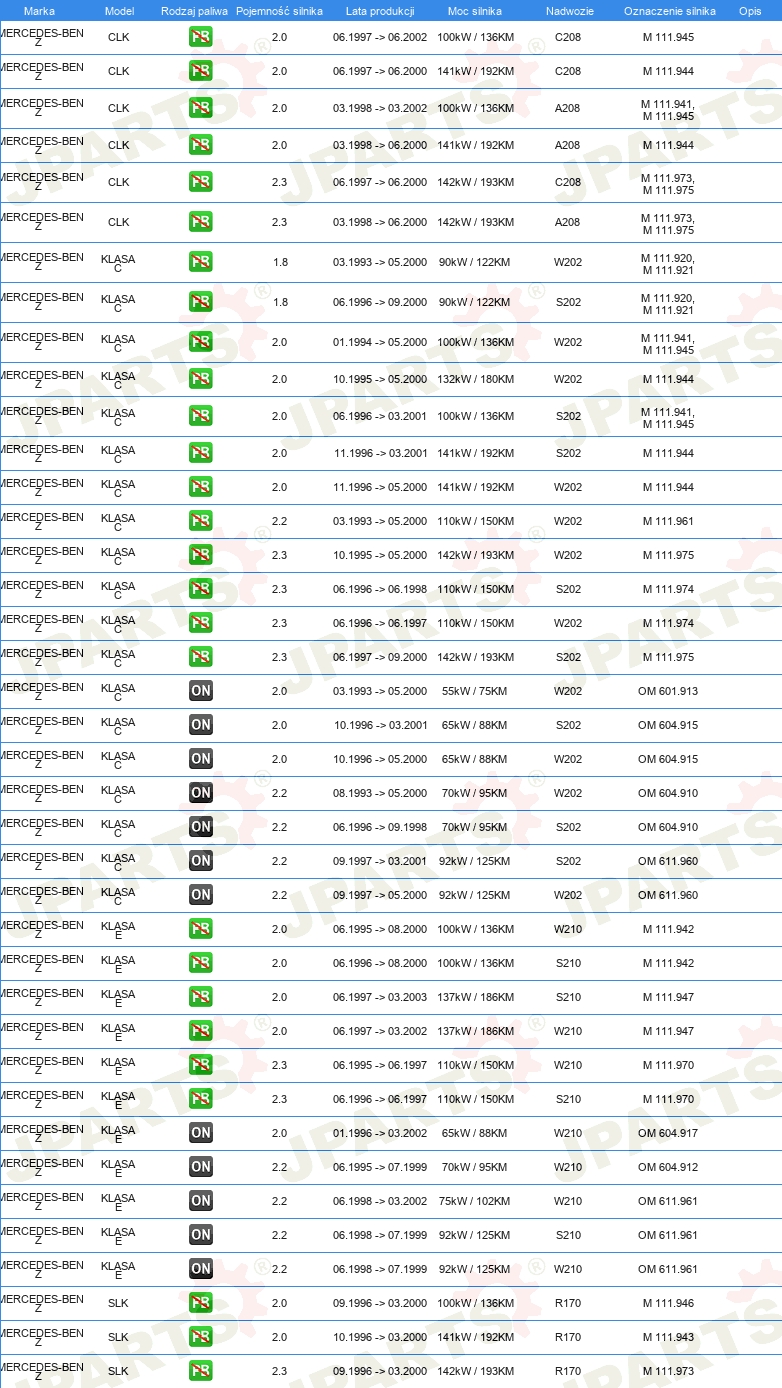
Task: Select the 06.1997 -> 09.2000 date cell
Action: pos(380,657)
